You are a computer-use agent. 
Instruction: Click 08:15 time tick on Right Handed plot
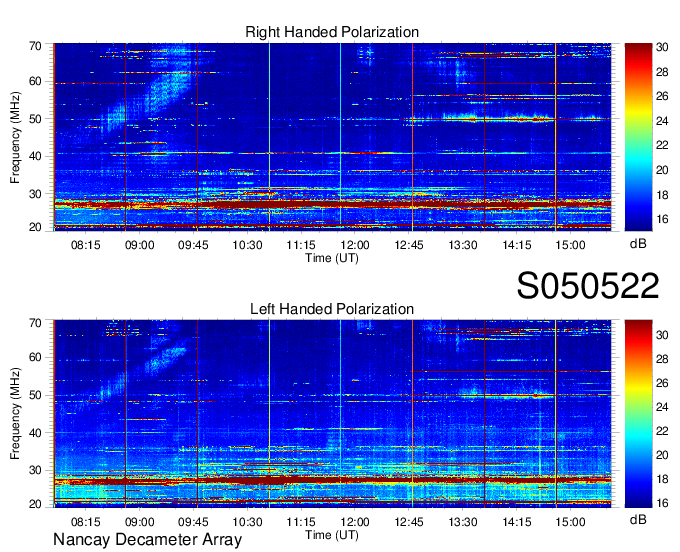coord(85,245)
